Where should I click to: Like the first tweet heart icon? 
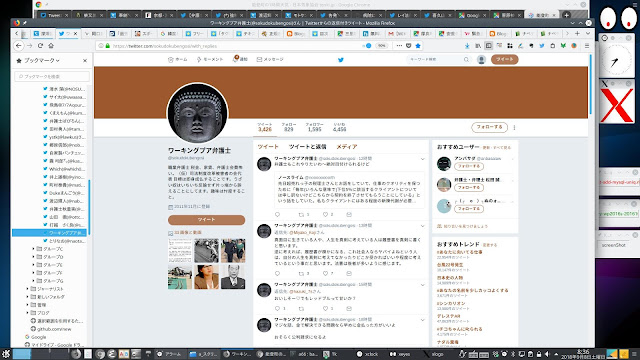point(325,214)
